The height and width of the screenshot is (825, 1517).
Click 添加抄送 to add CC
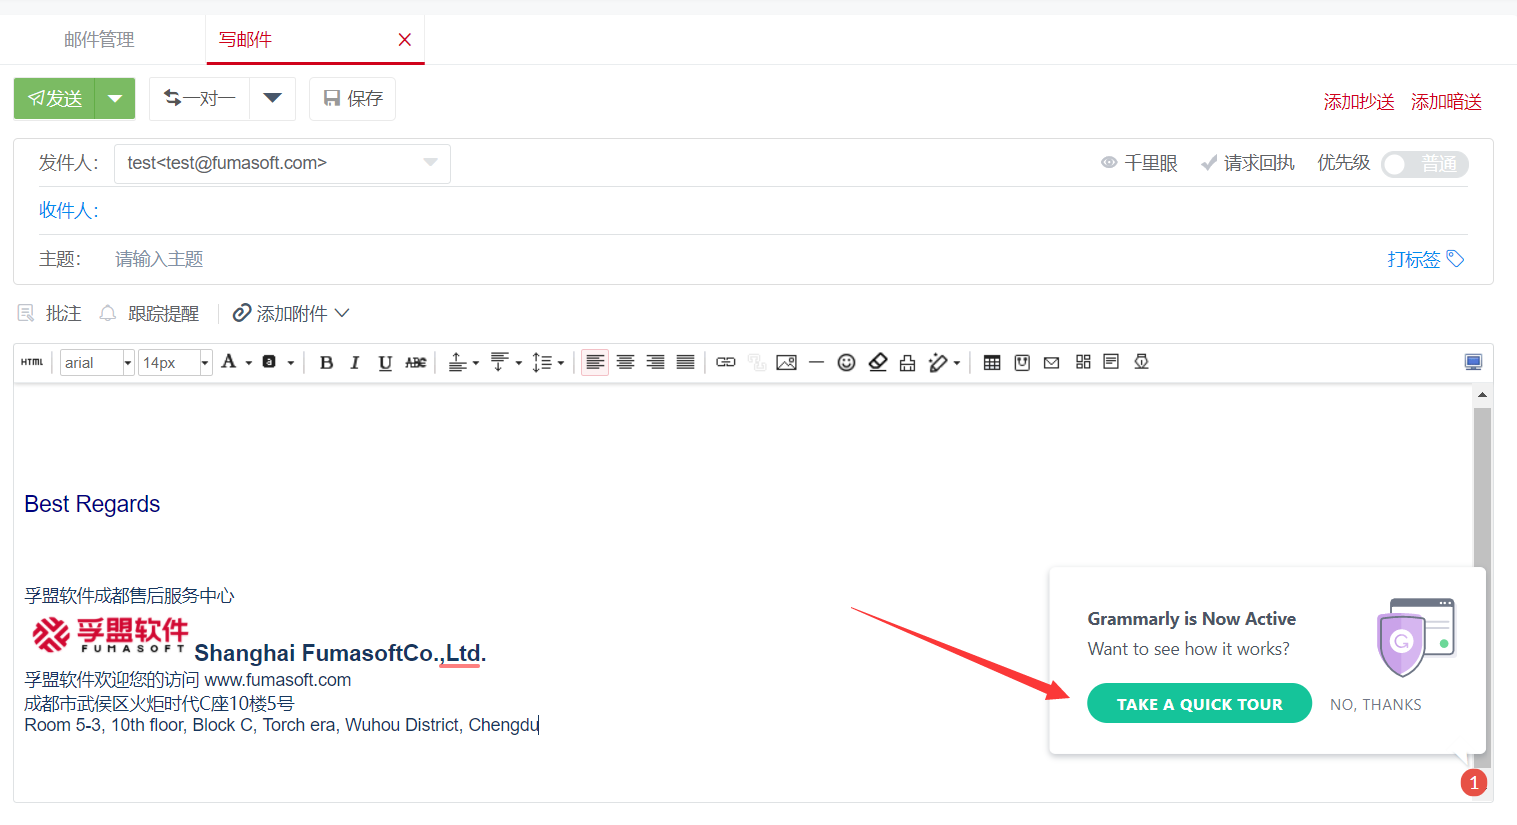pos(1358,102)
